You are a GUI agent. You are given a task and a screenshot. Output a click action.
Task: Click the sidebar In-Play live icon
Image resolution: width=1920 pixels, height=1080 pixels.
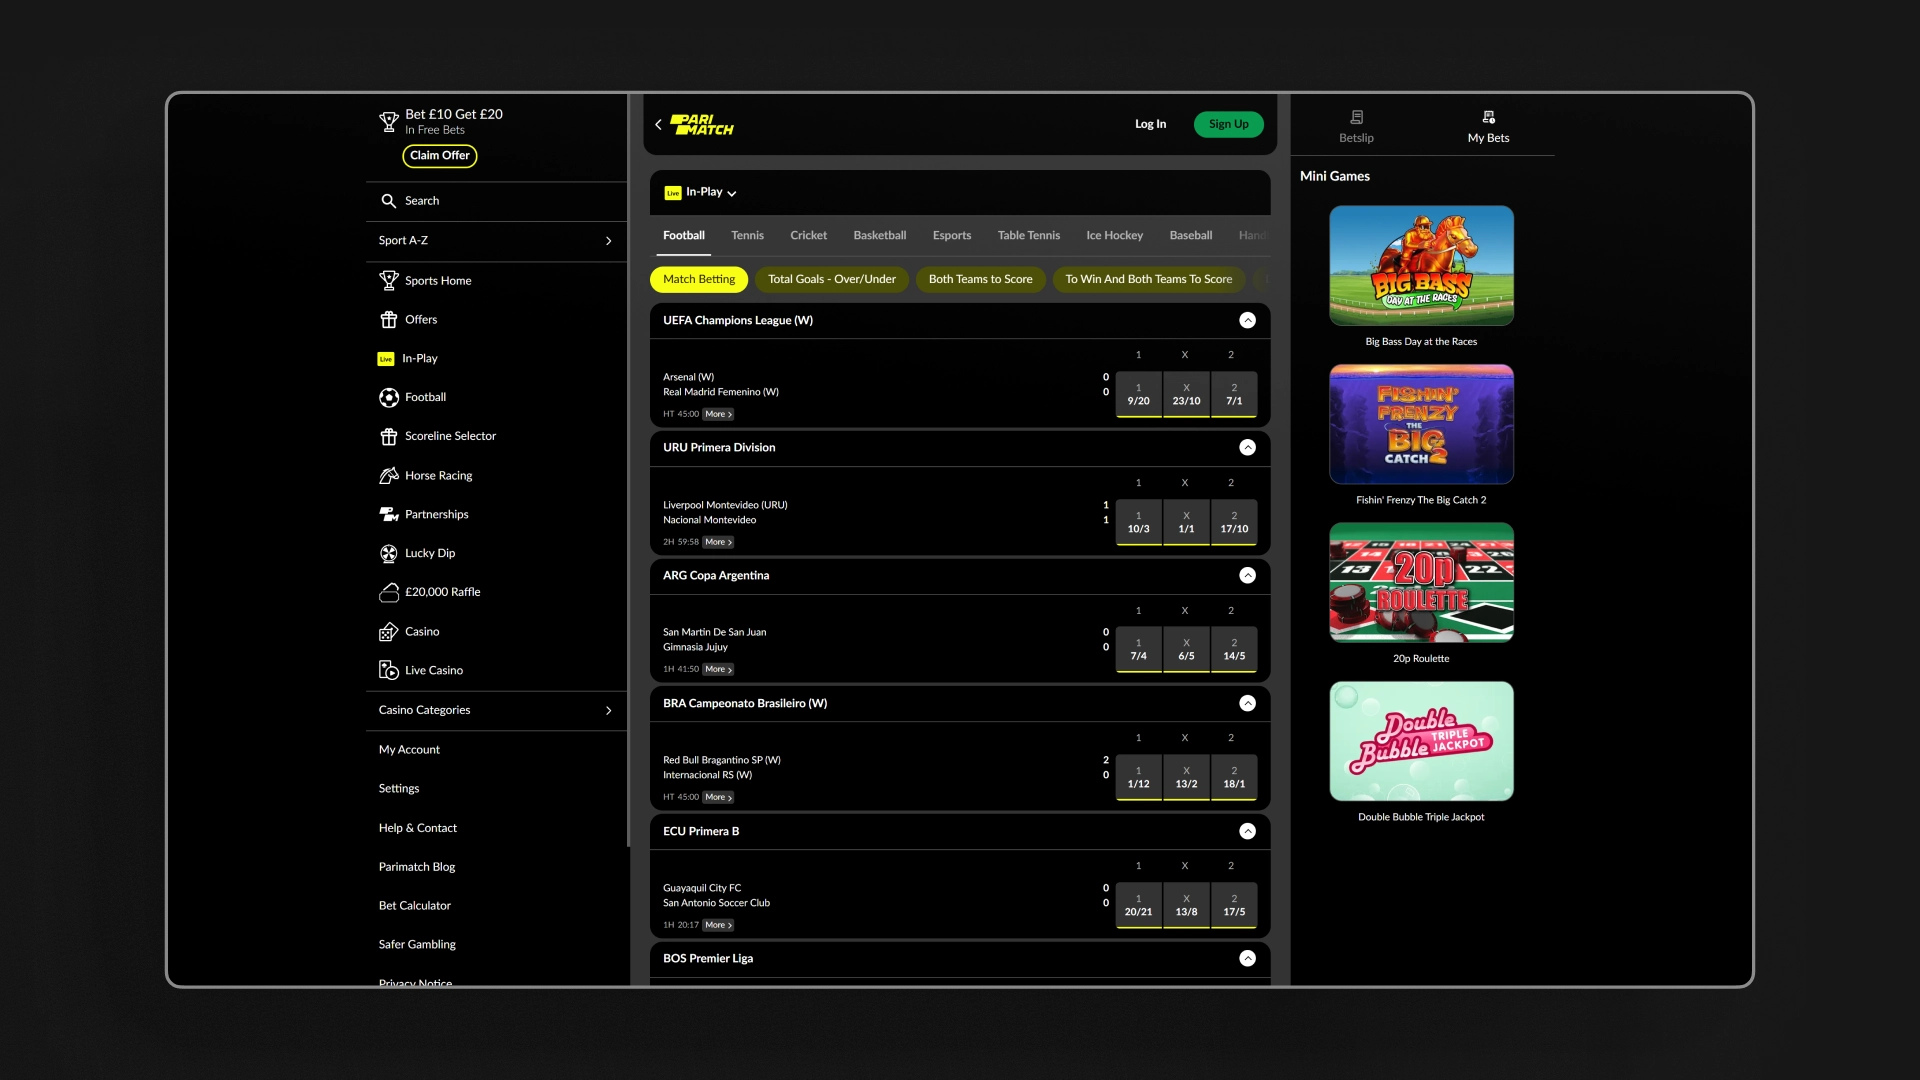point(386,359)
